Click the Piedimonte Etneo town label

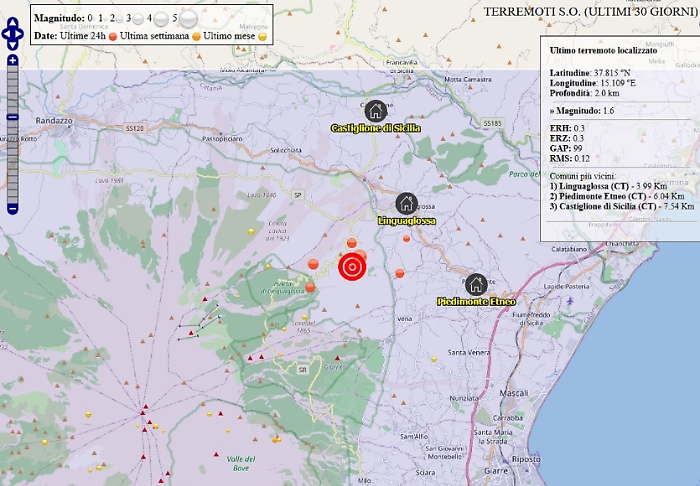point(476,301)
